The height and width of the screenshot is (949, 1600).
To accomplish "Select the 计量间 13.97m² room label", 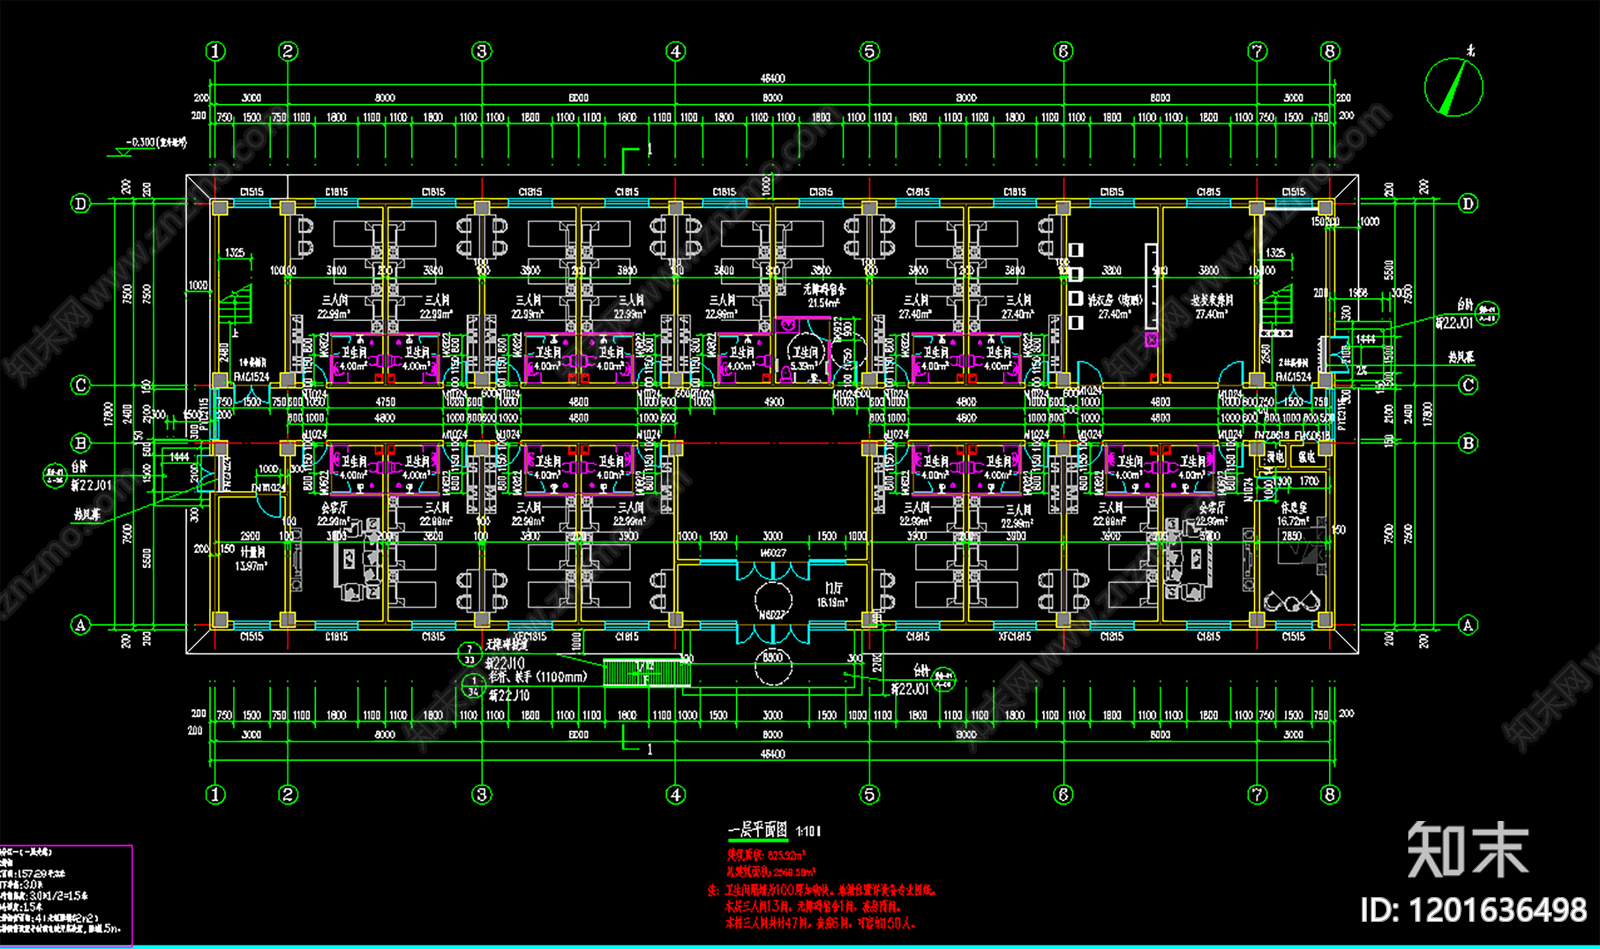I will pyautogui.click(x=251, y=558).
